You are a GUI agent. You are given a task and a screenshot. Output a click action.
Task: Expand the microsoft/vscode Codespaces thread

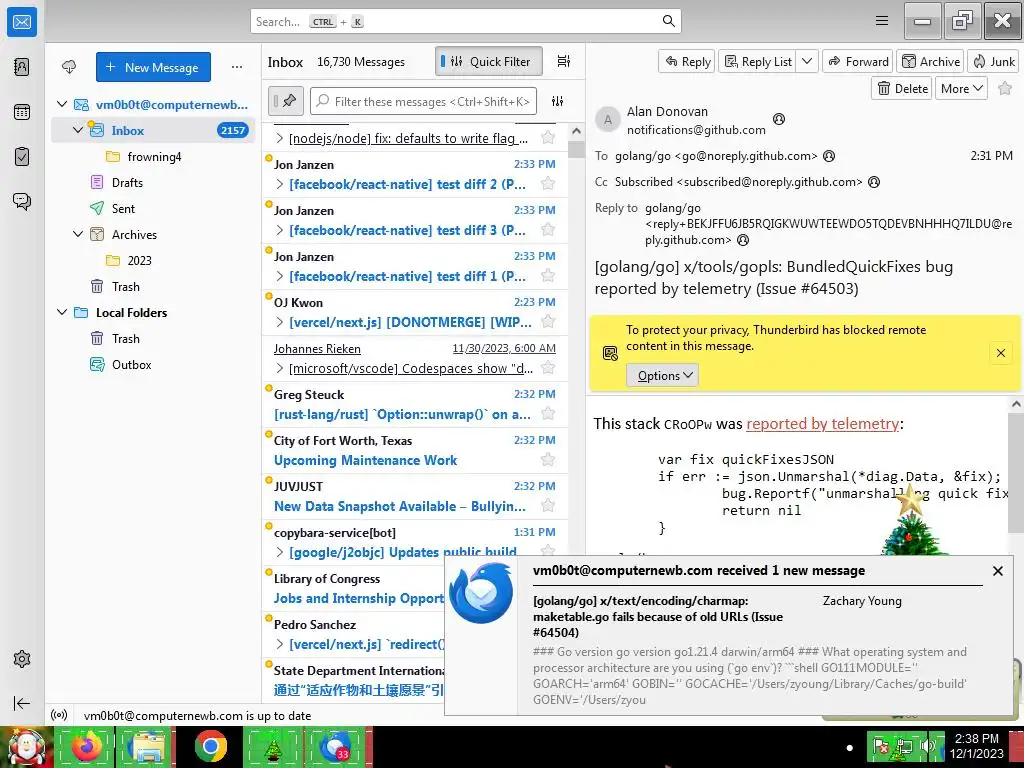click(x=280, y=368)
